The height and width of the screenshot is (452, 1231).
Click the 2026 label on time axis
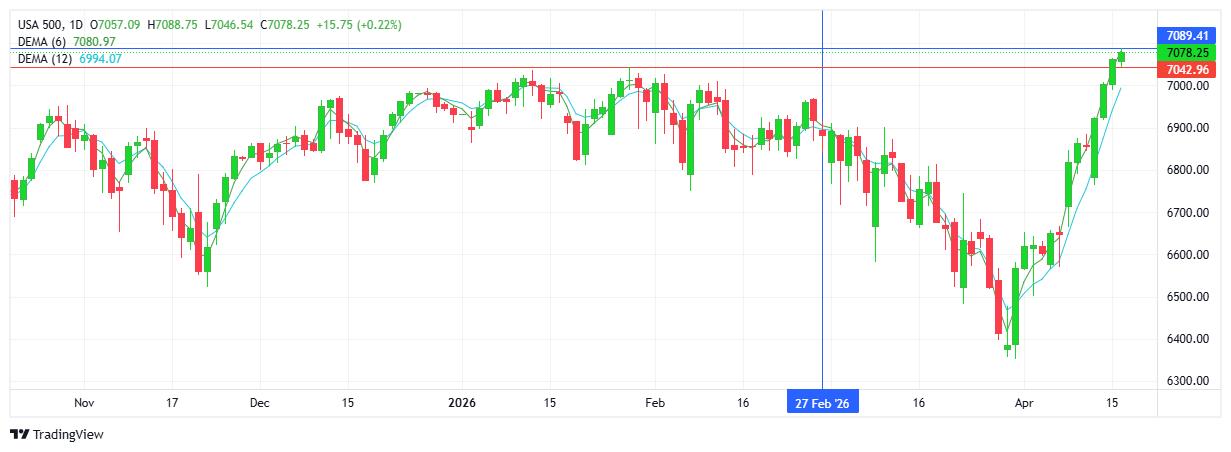[462, 403]
